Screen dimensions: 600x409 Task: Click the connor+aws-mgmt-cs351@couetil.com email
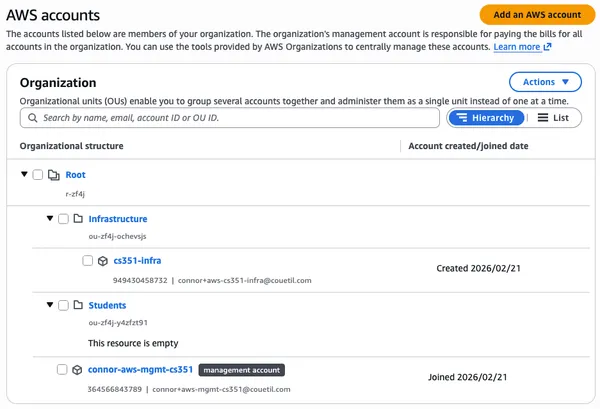pos(221,389)
